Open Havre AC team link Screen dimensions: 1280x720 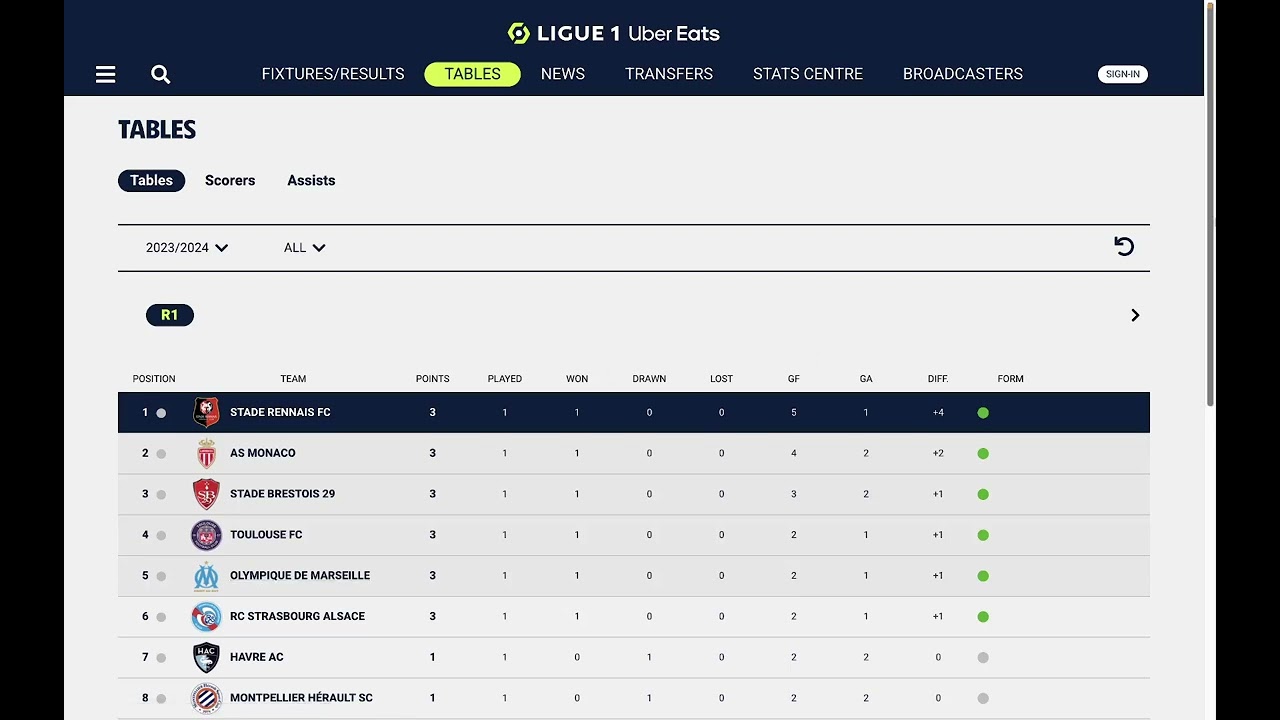pyautogui.click(x=257, y=657)
